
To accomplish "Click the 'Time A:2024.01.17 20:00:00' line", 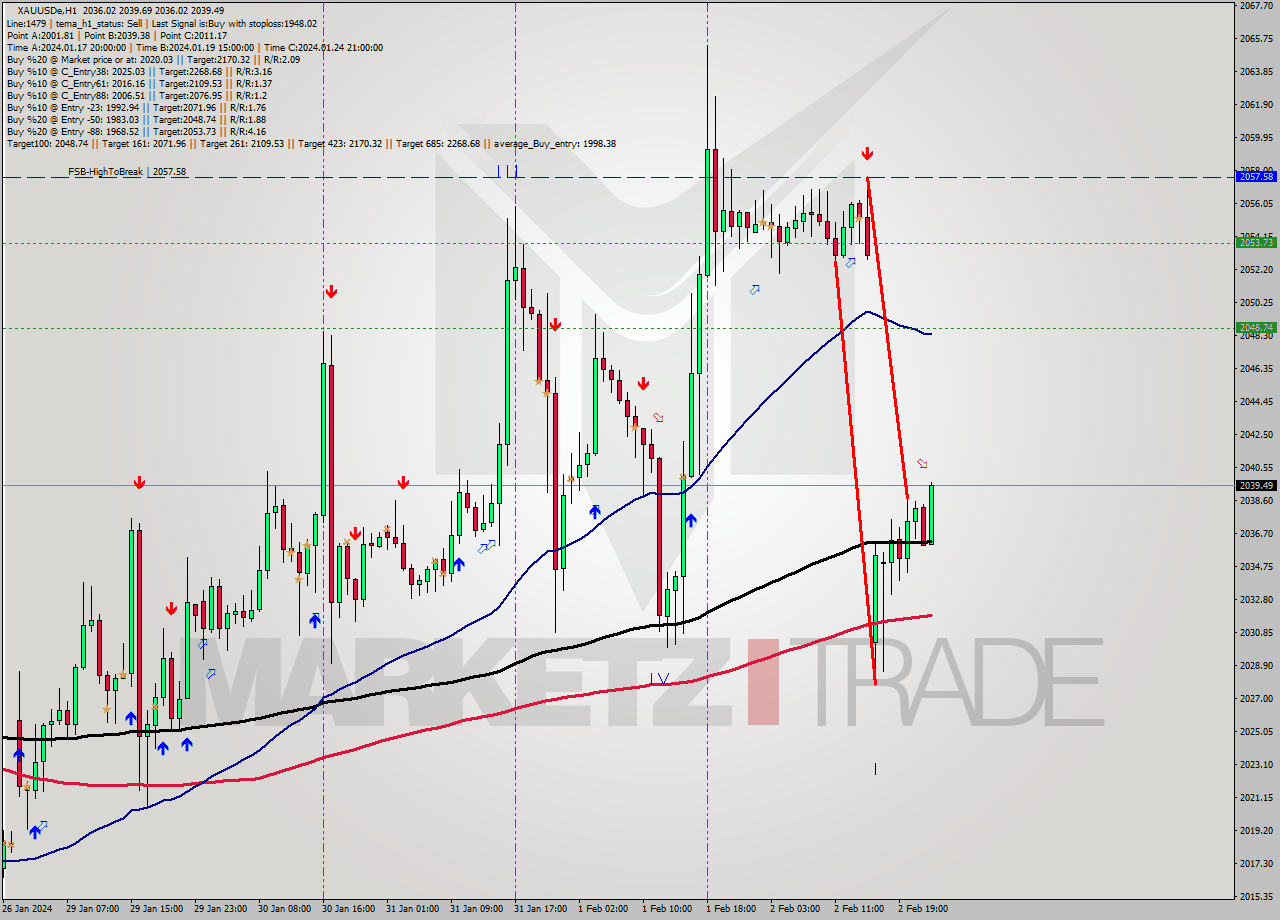I will tap(194, 47).
